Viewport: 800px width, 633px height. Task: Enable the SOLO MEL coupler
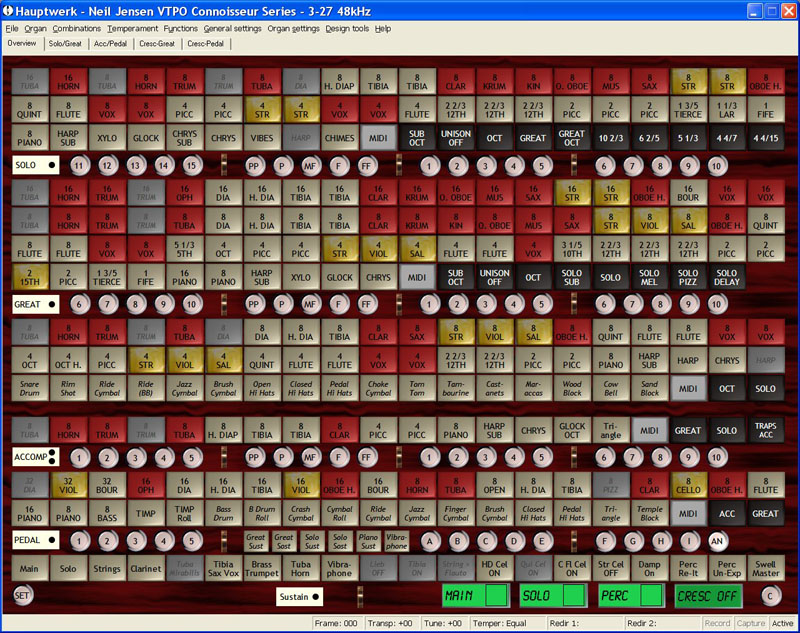(x=649, y=277)
